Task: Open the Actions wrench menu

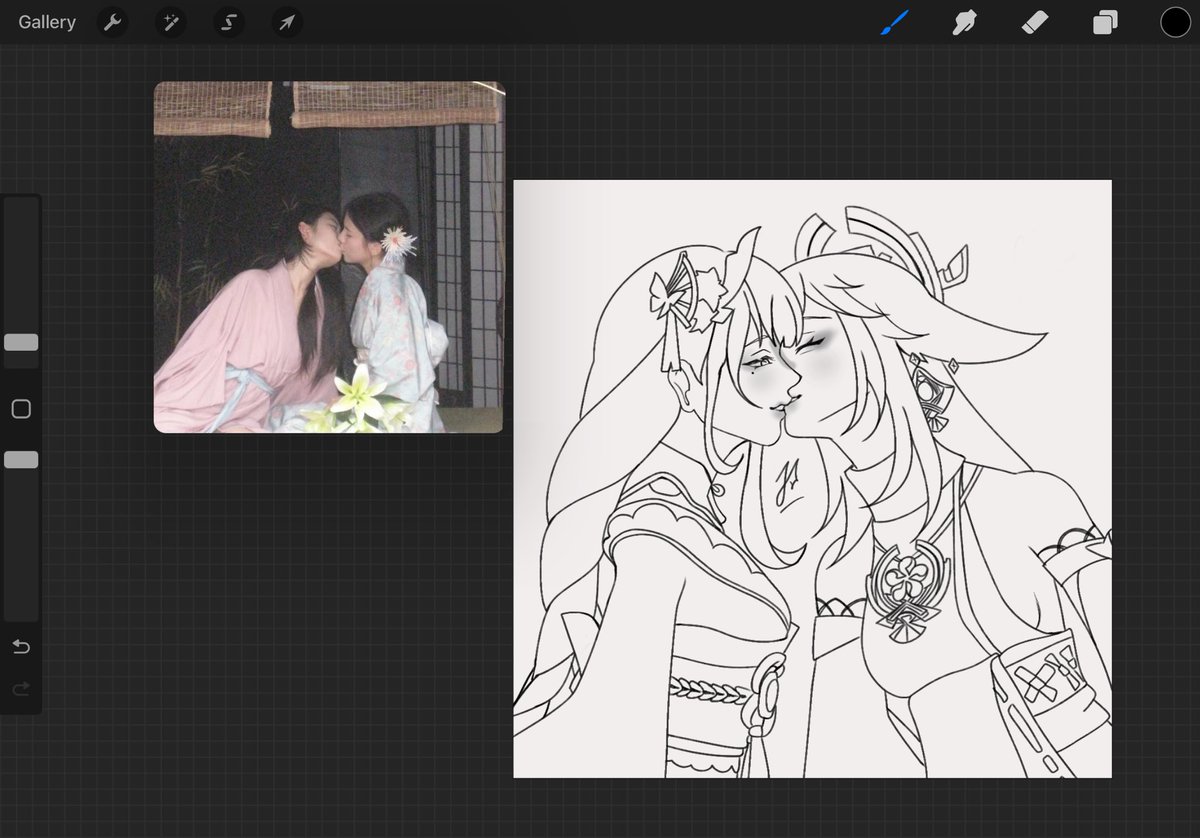Action: click(113, 22)
